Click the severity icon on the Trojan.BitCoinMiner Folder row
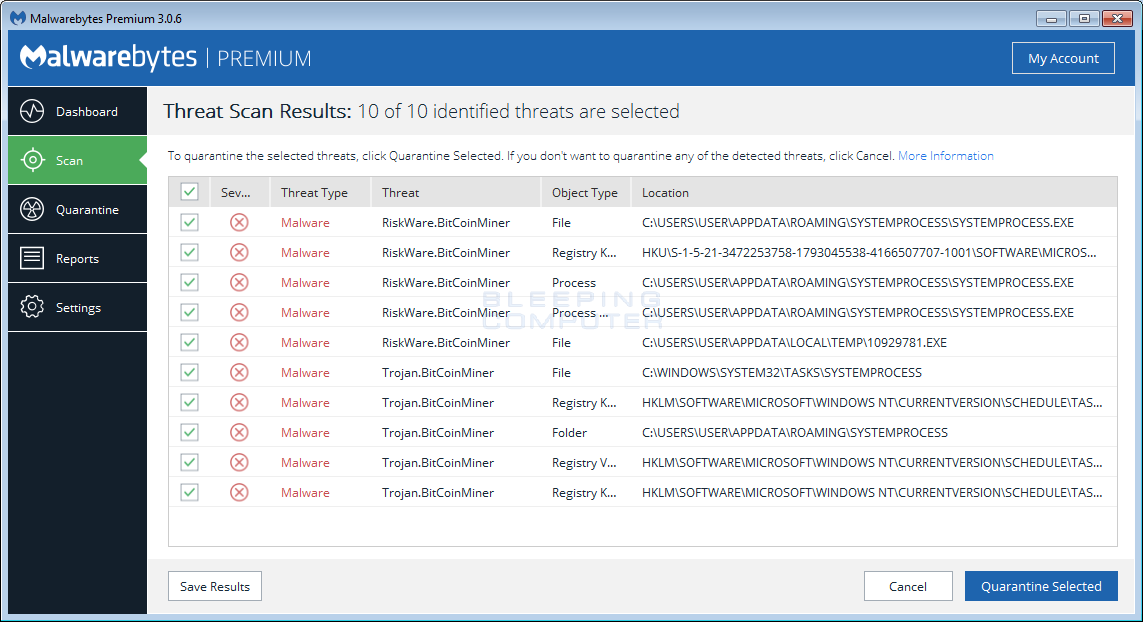 tap(239, 432)
